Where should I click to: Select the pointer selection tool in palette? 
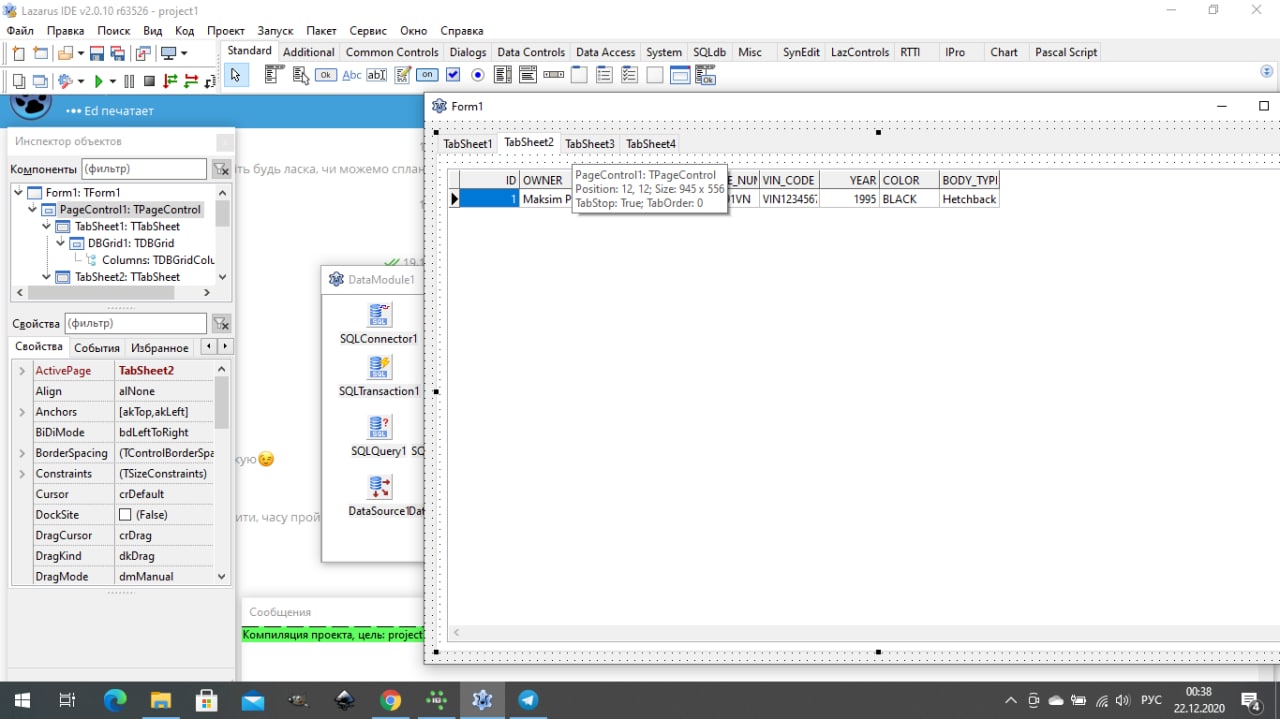236,75
